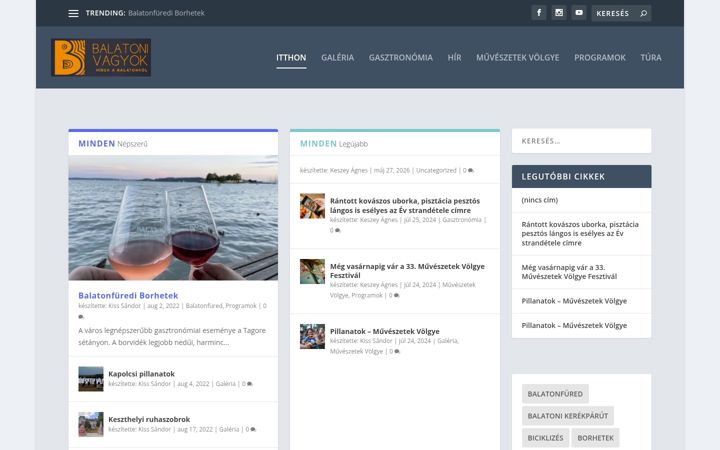Click the Keszthelyi ruhaszobrok thumbnail

click(91, 424)
